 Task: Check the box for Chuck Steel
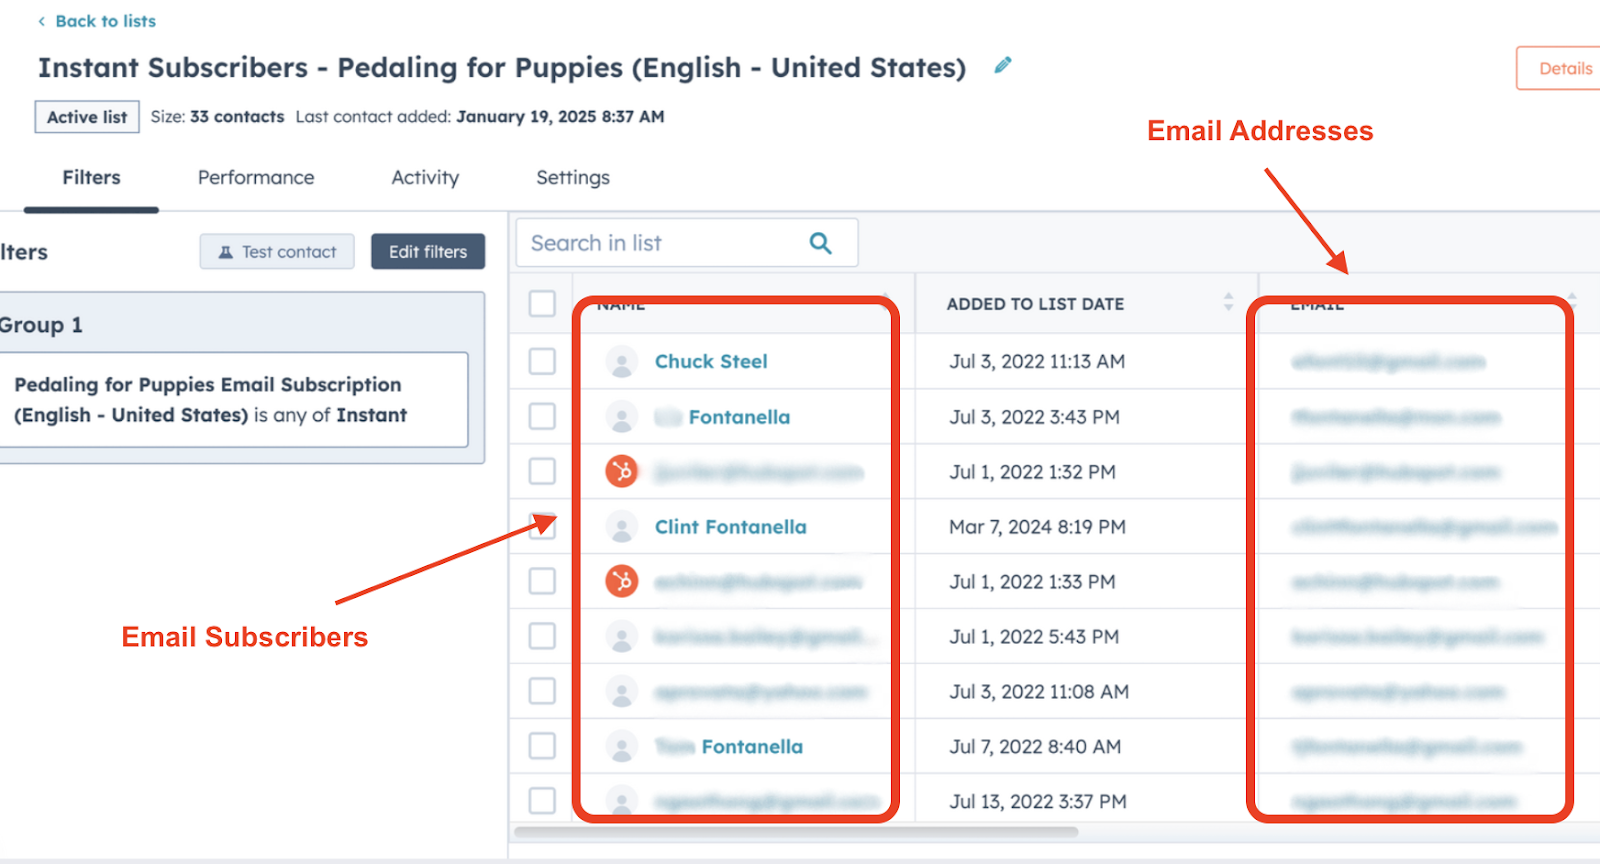pyautogui.click(x=542, y=361)
